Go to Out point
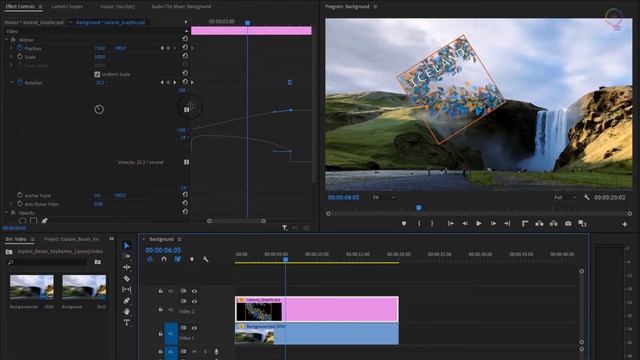Screen dimensions: 640x360 click(x=507, y=224)
